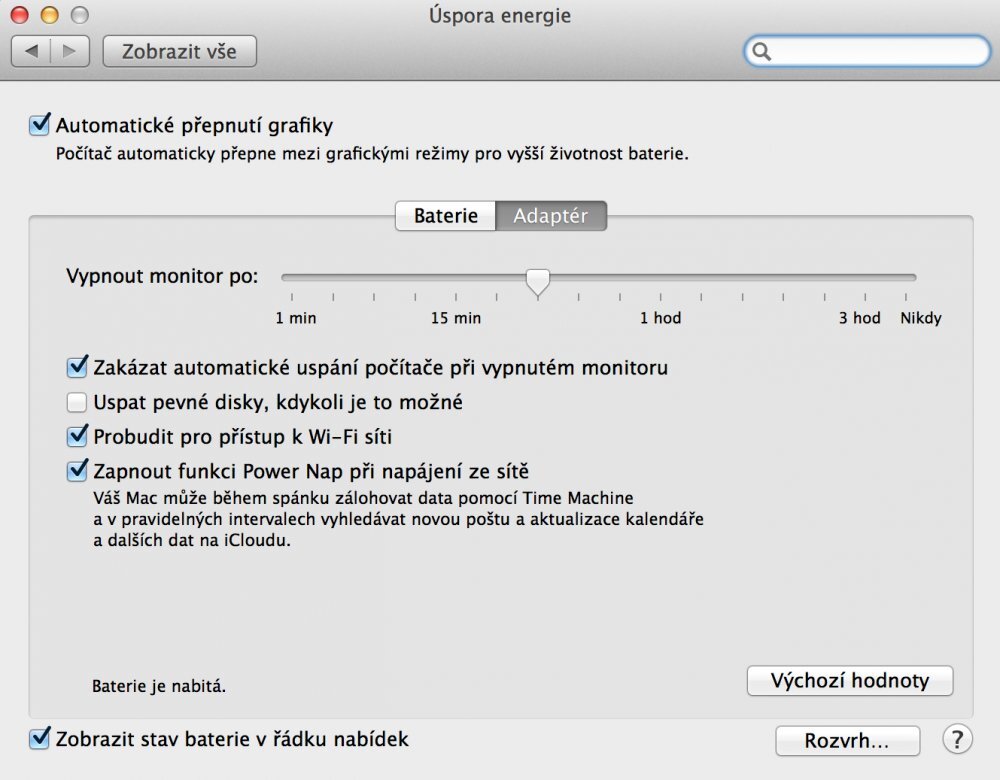Enable Uspat pevné disky, kdykoli je to možné
1000x780 pixels.
[x=77, y=402]
